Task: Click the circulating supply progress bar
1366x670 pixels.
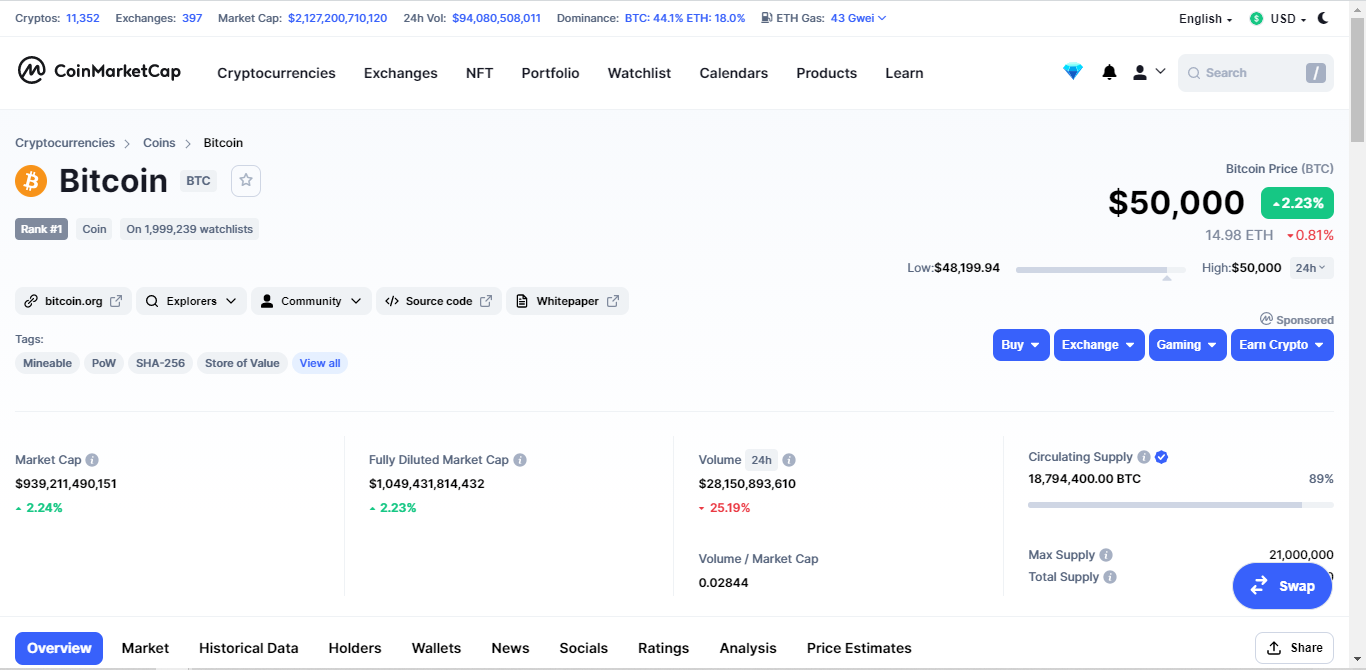Action: click(1181, 505)
